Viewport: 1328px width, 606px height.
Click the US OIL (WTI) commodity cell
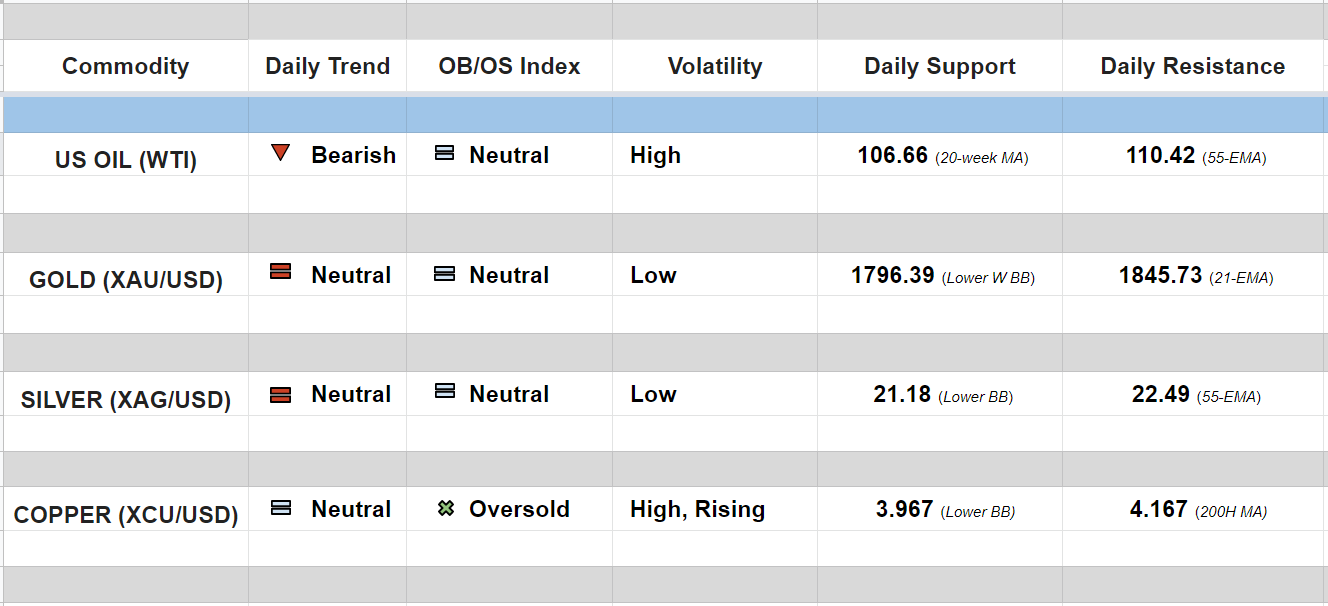click(126, 160)
